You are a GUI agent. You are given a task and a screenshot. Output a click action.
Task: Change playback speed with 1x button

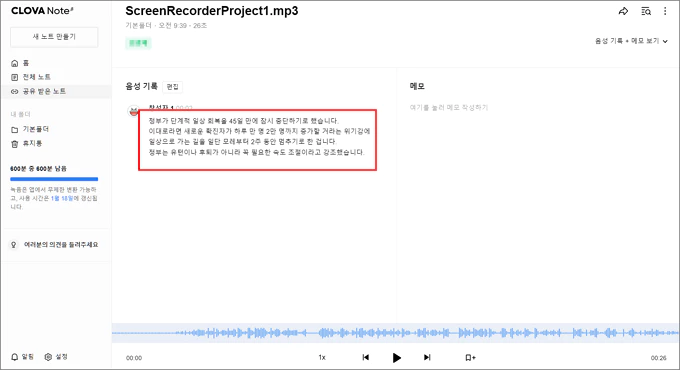322,357
